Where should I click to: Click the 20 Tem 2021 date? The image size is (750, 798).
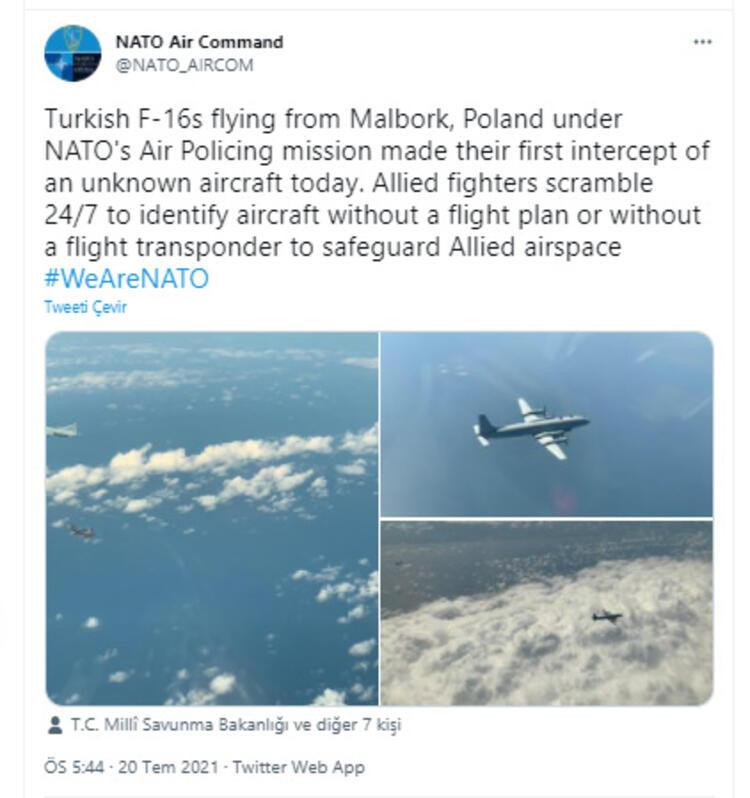[168, 767]
